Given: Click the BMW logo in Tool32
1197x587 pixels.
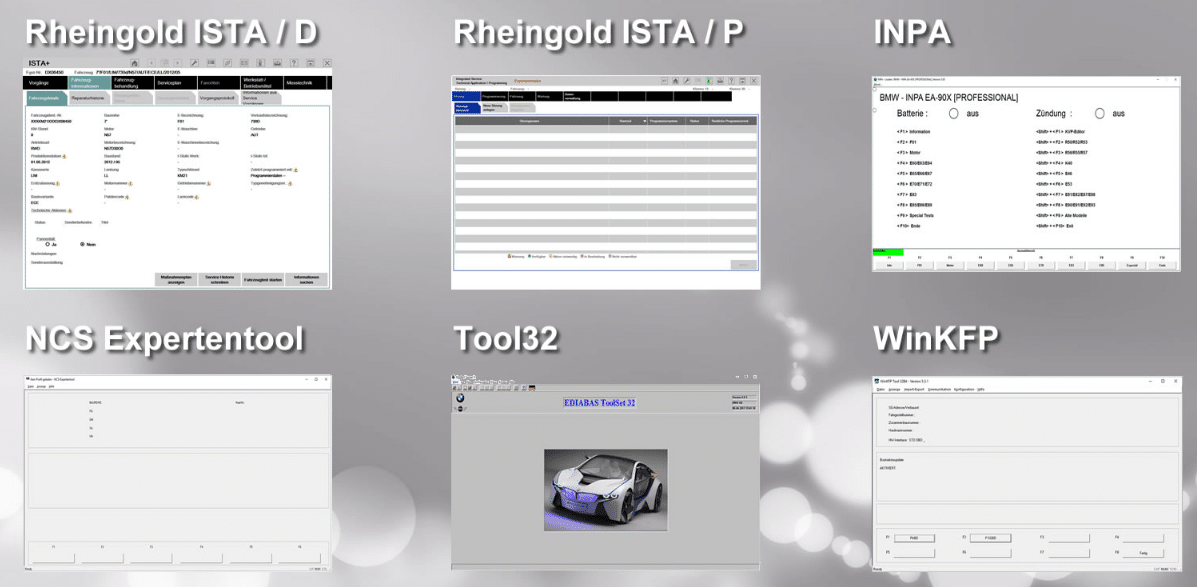Looking at the screenshot, I should 460,399.
